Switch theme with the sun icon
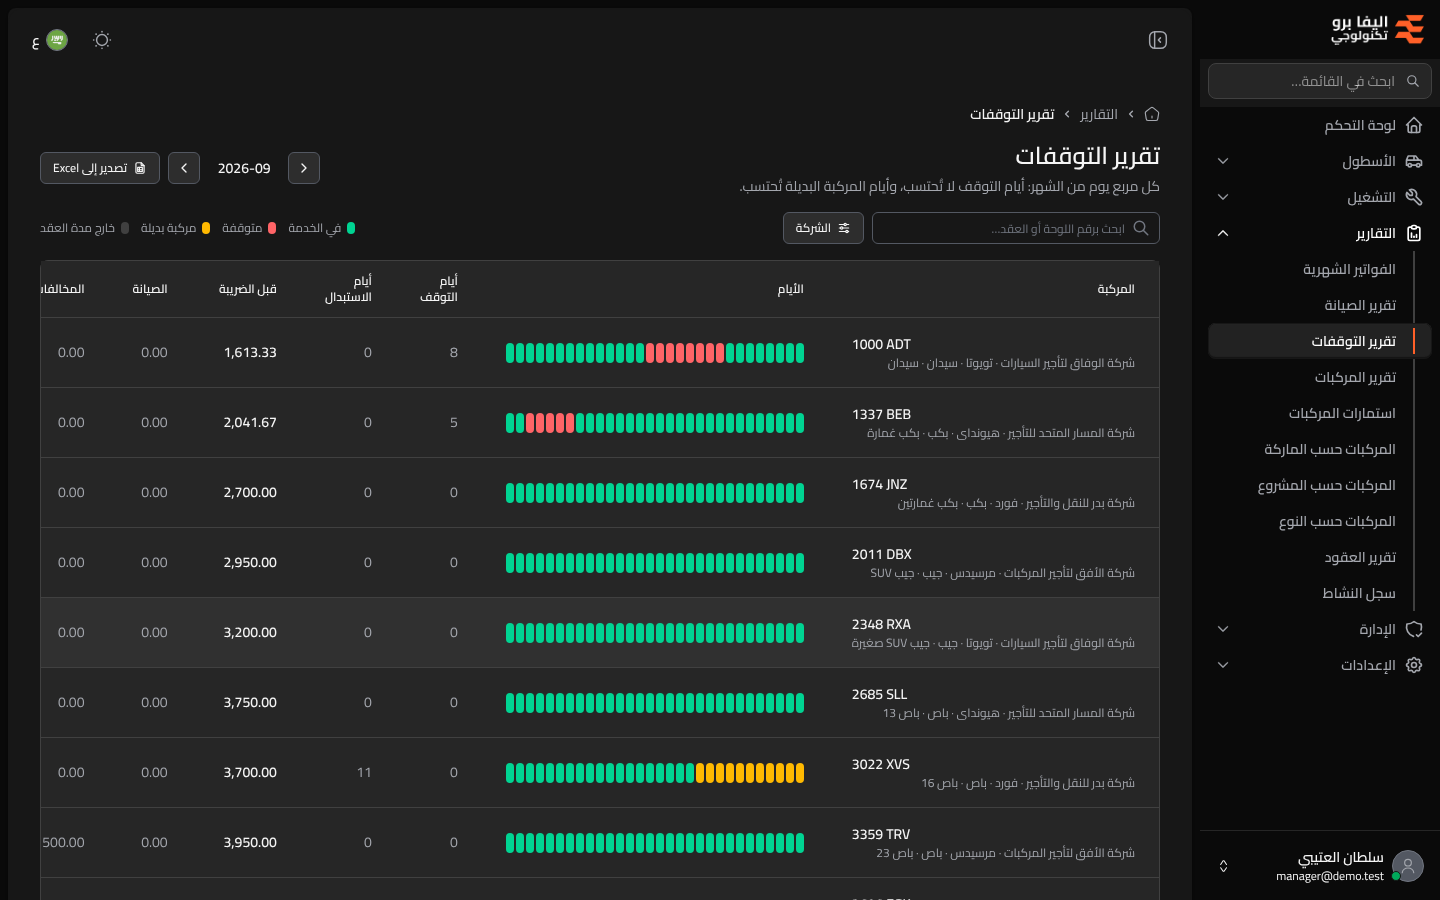 tap(102, 40)
